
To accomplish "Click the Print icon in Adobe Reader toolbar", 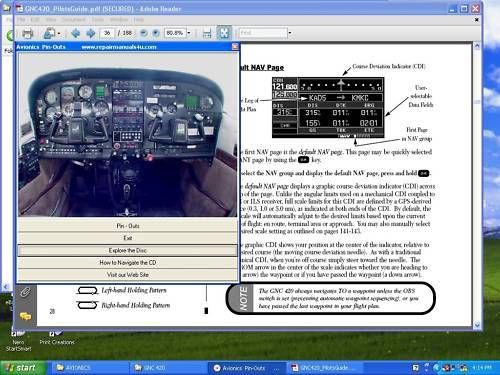I will click(x=28, y=33).
